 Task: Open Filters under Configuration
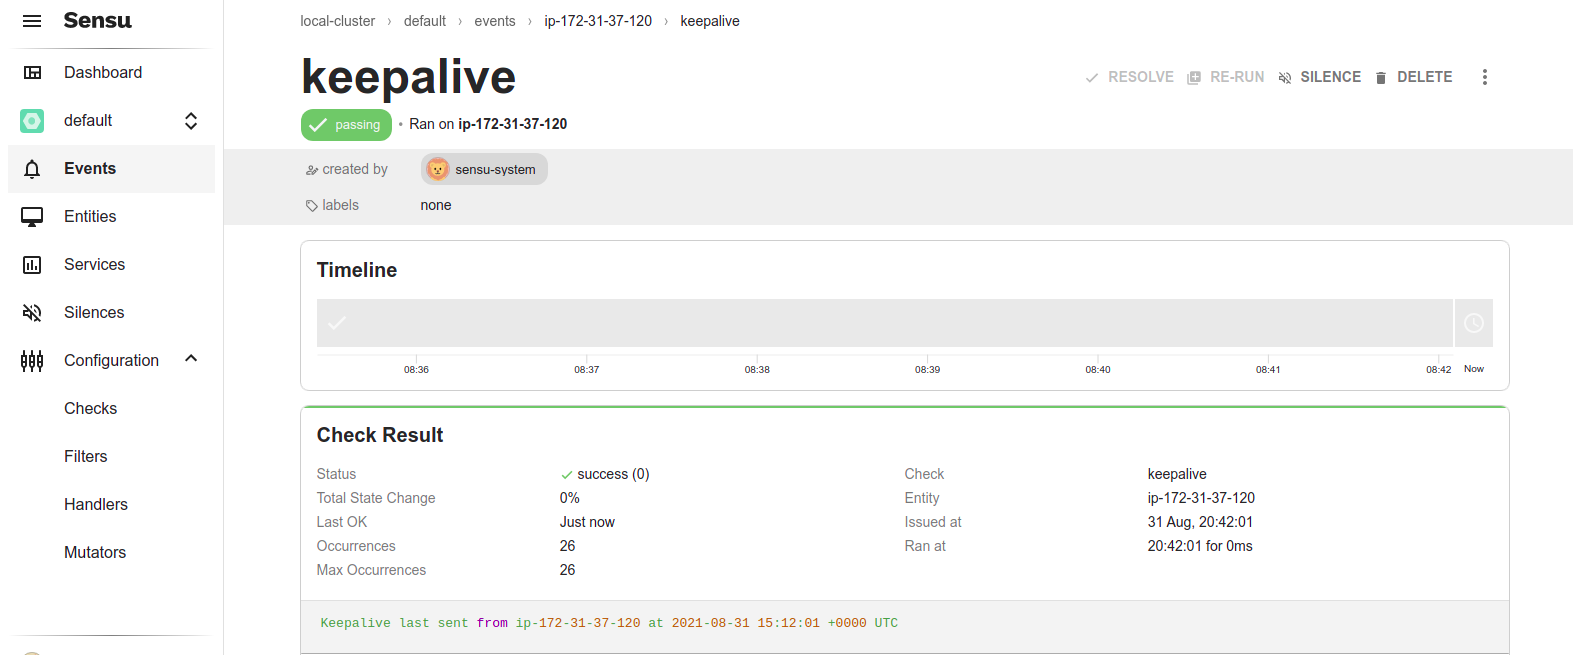pyautogui.click(x=85, y=457)
